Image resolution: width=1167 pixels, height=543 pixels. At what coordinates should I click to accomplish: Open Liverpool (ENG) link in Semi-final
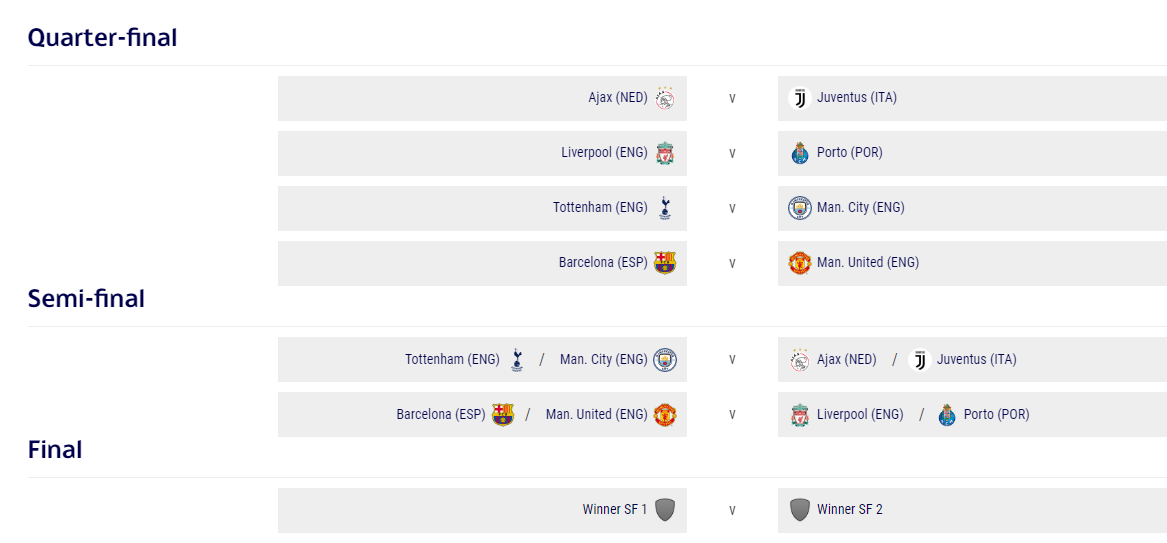(x=859, y=415)
